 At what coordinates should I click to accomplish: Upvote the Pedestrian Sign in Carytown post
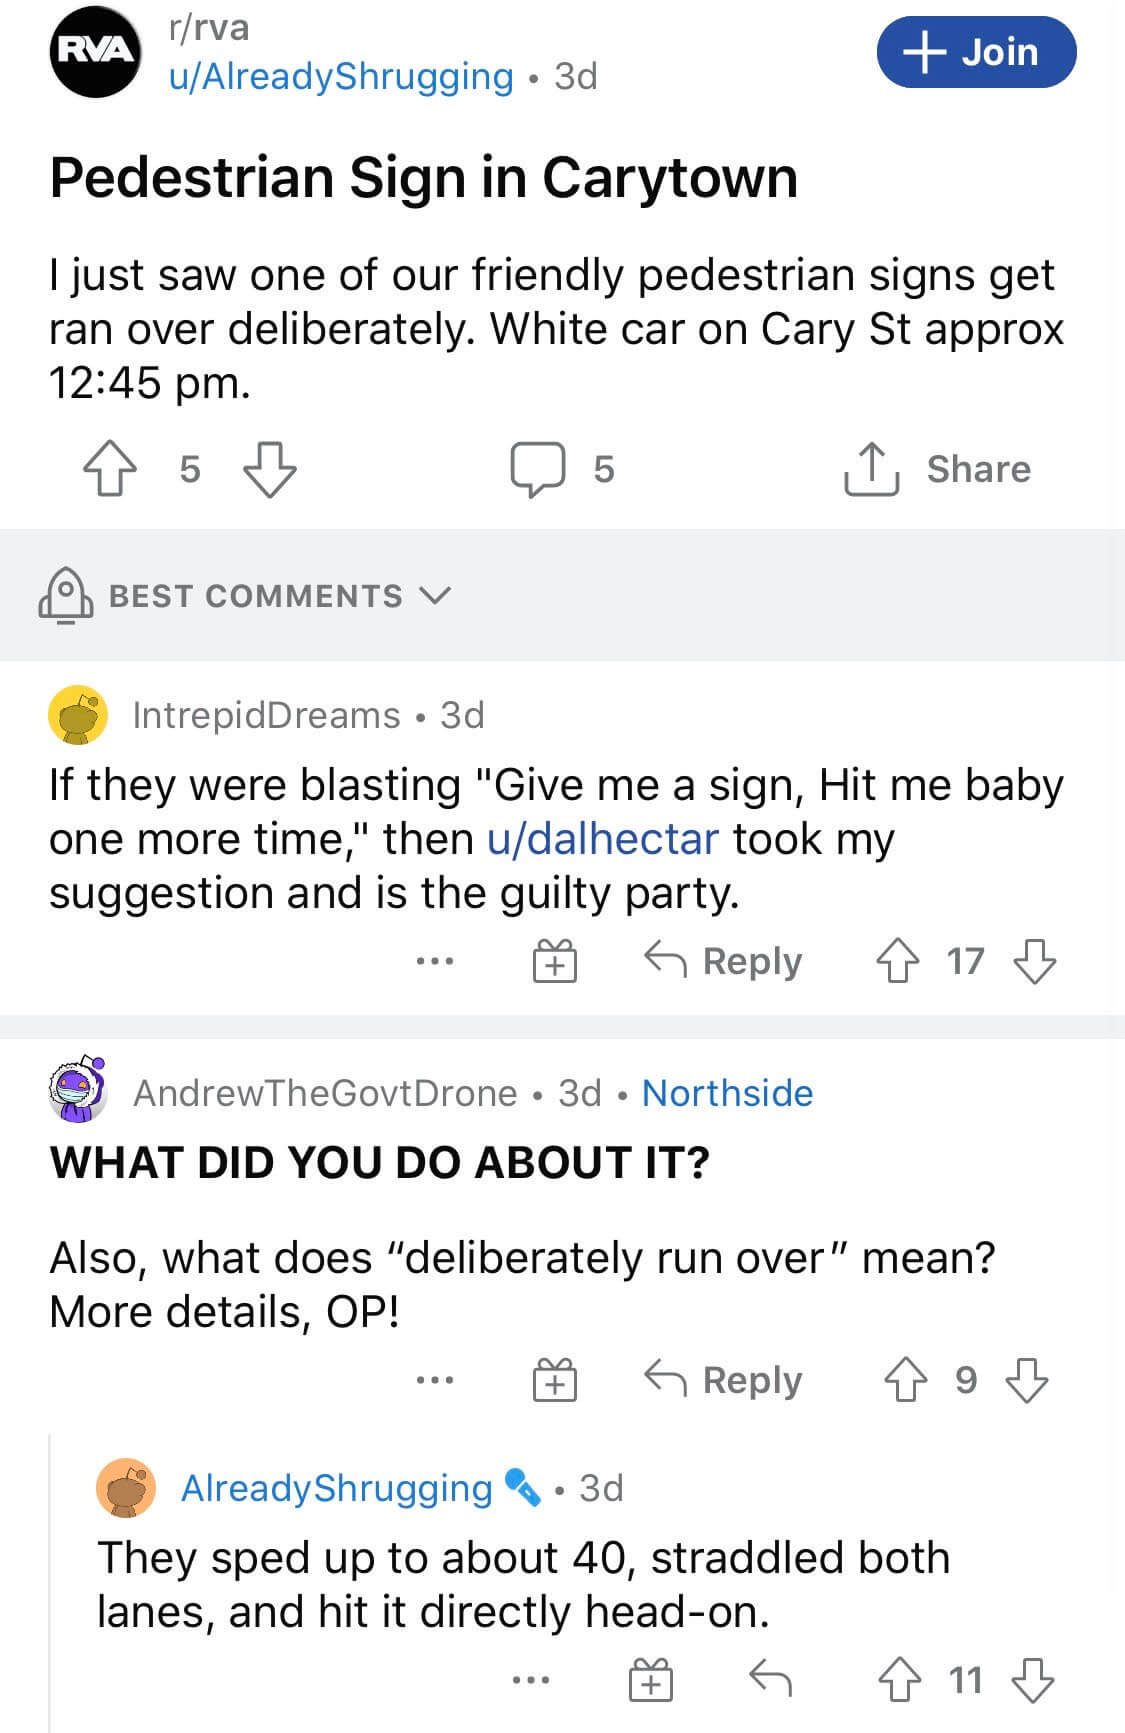point(110,470)
